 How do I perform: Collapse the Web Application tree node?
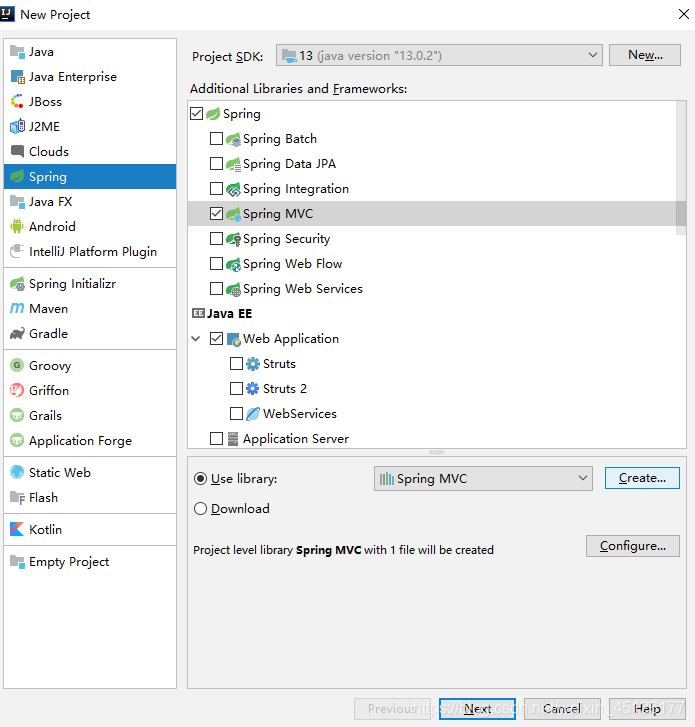(x=196, y=339)
